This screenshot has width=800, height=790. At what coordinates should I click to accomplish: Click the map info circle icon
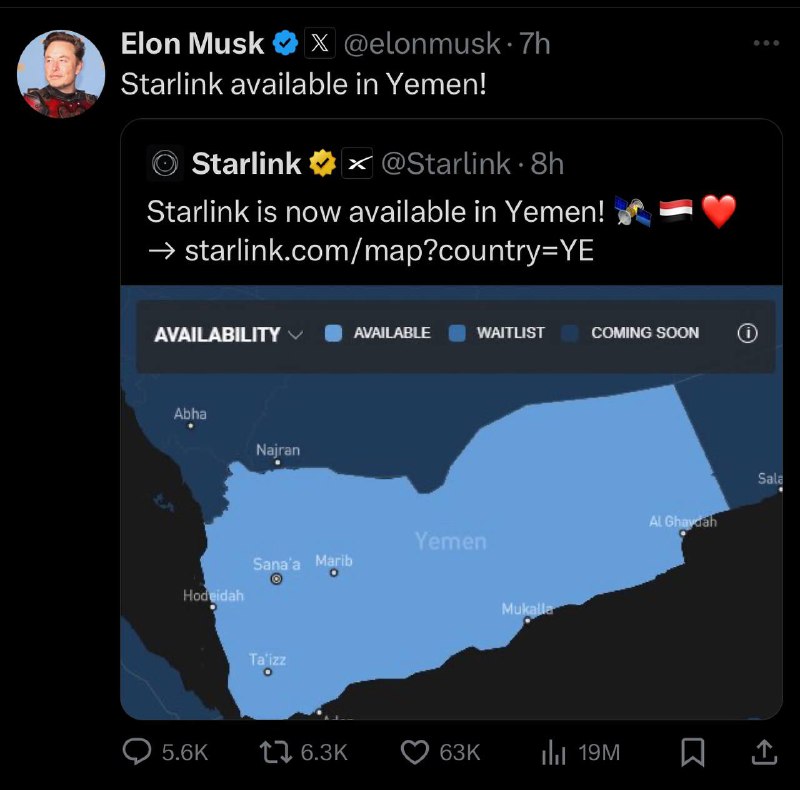[747, 333]
